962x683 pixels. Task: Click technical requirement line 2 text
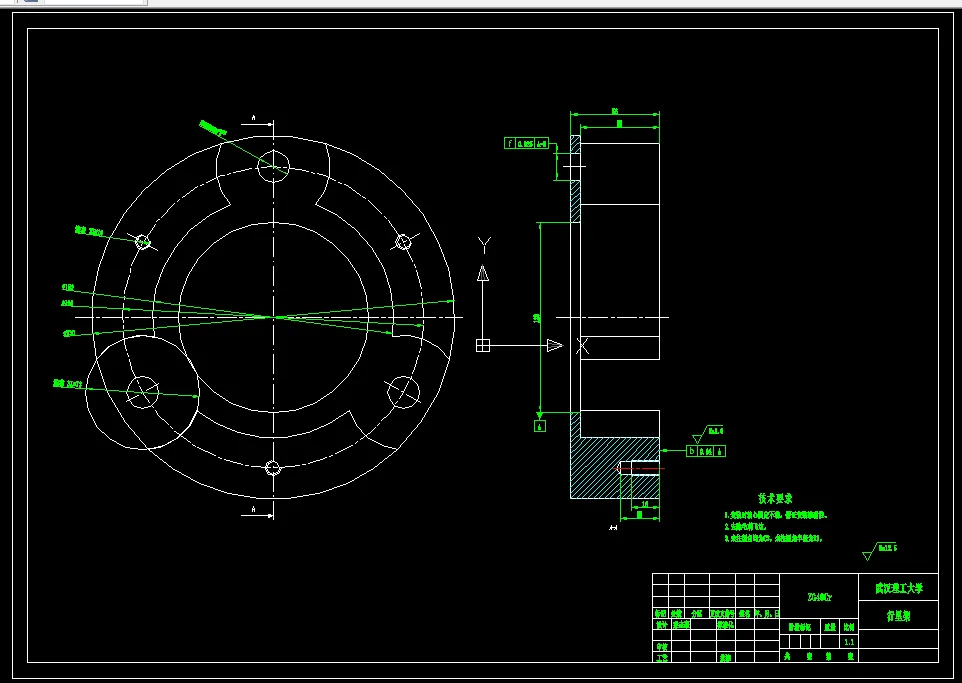click(x=745, y=527)
